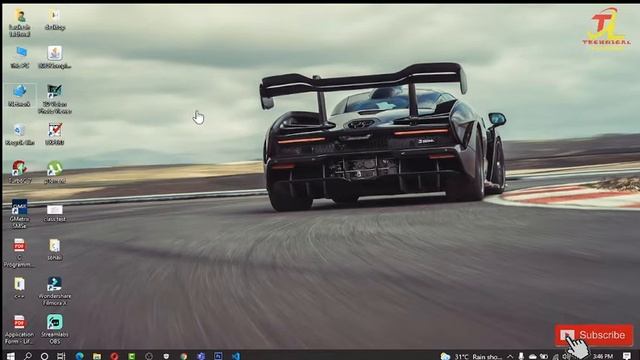This screenshot has height=360, width=640.
Task: Open Task View on the taskbar
Action: [61, 356]
